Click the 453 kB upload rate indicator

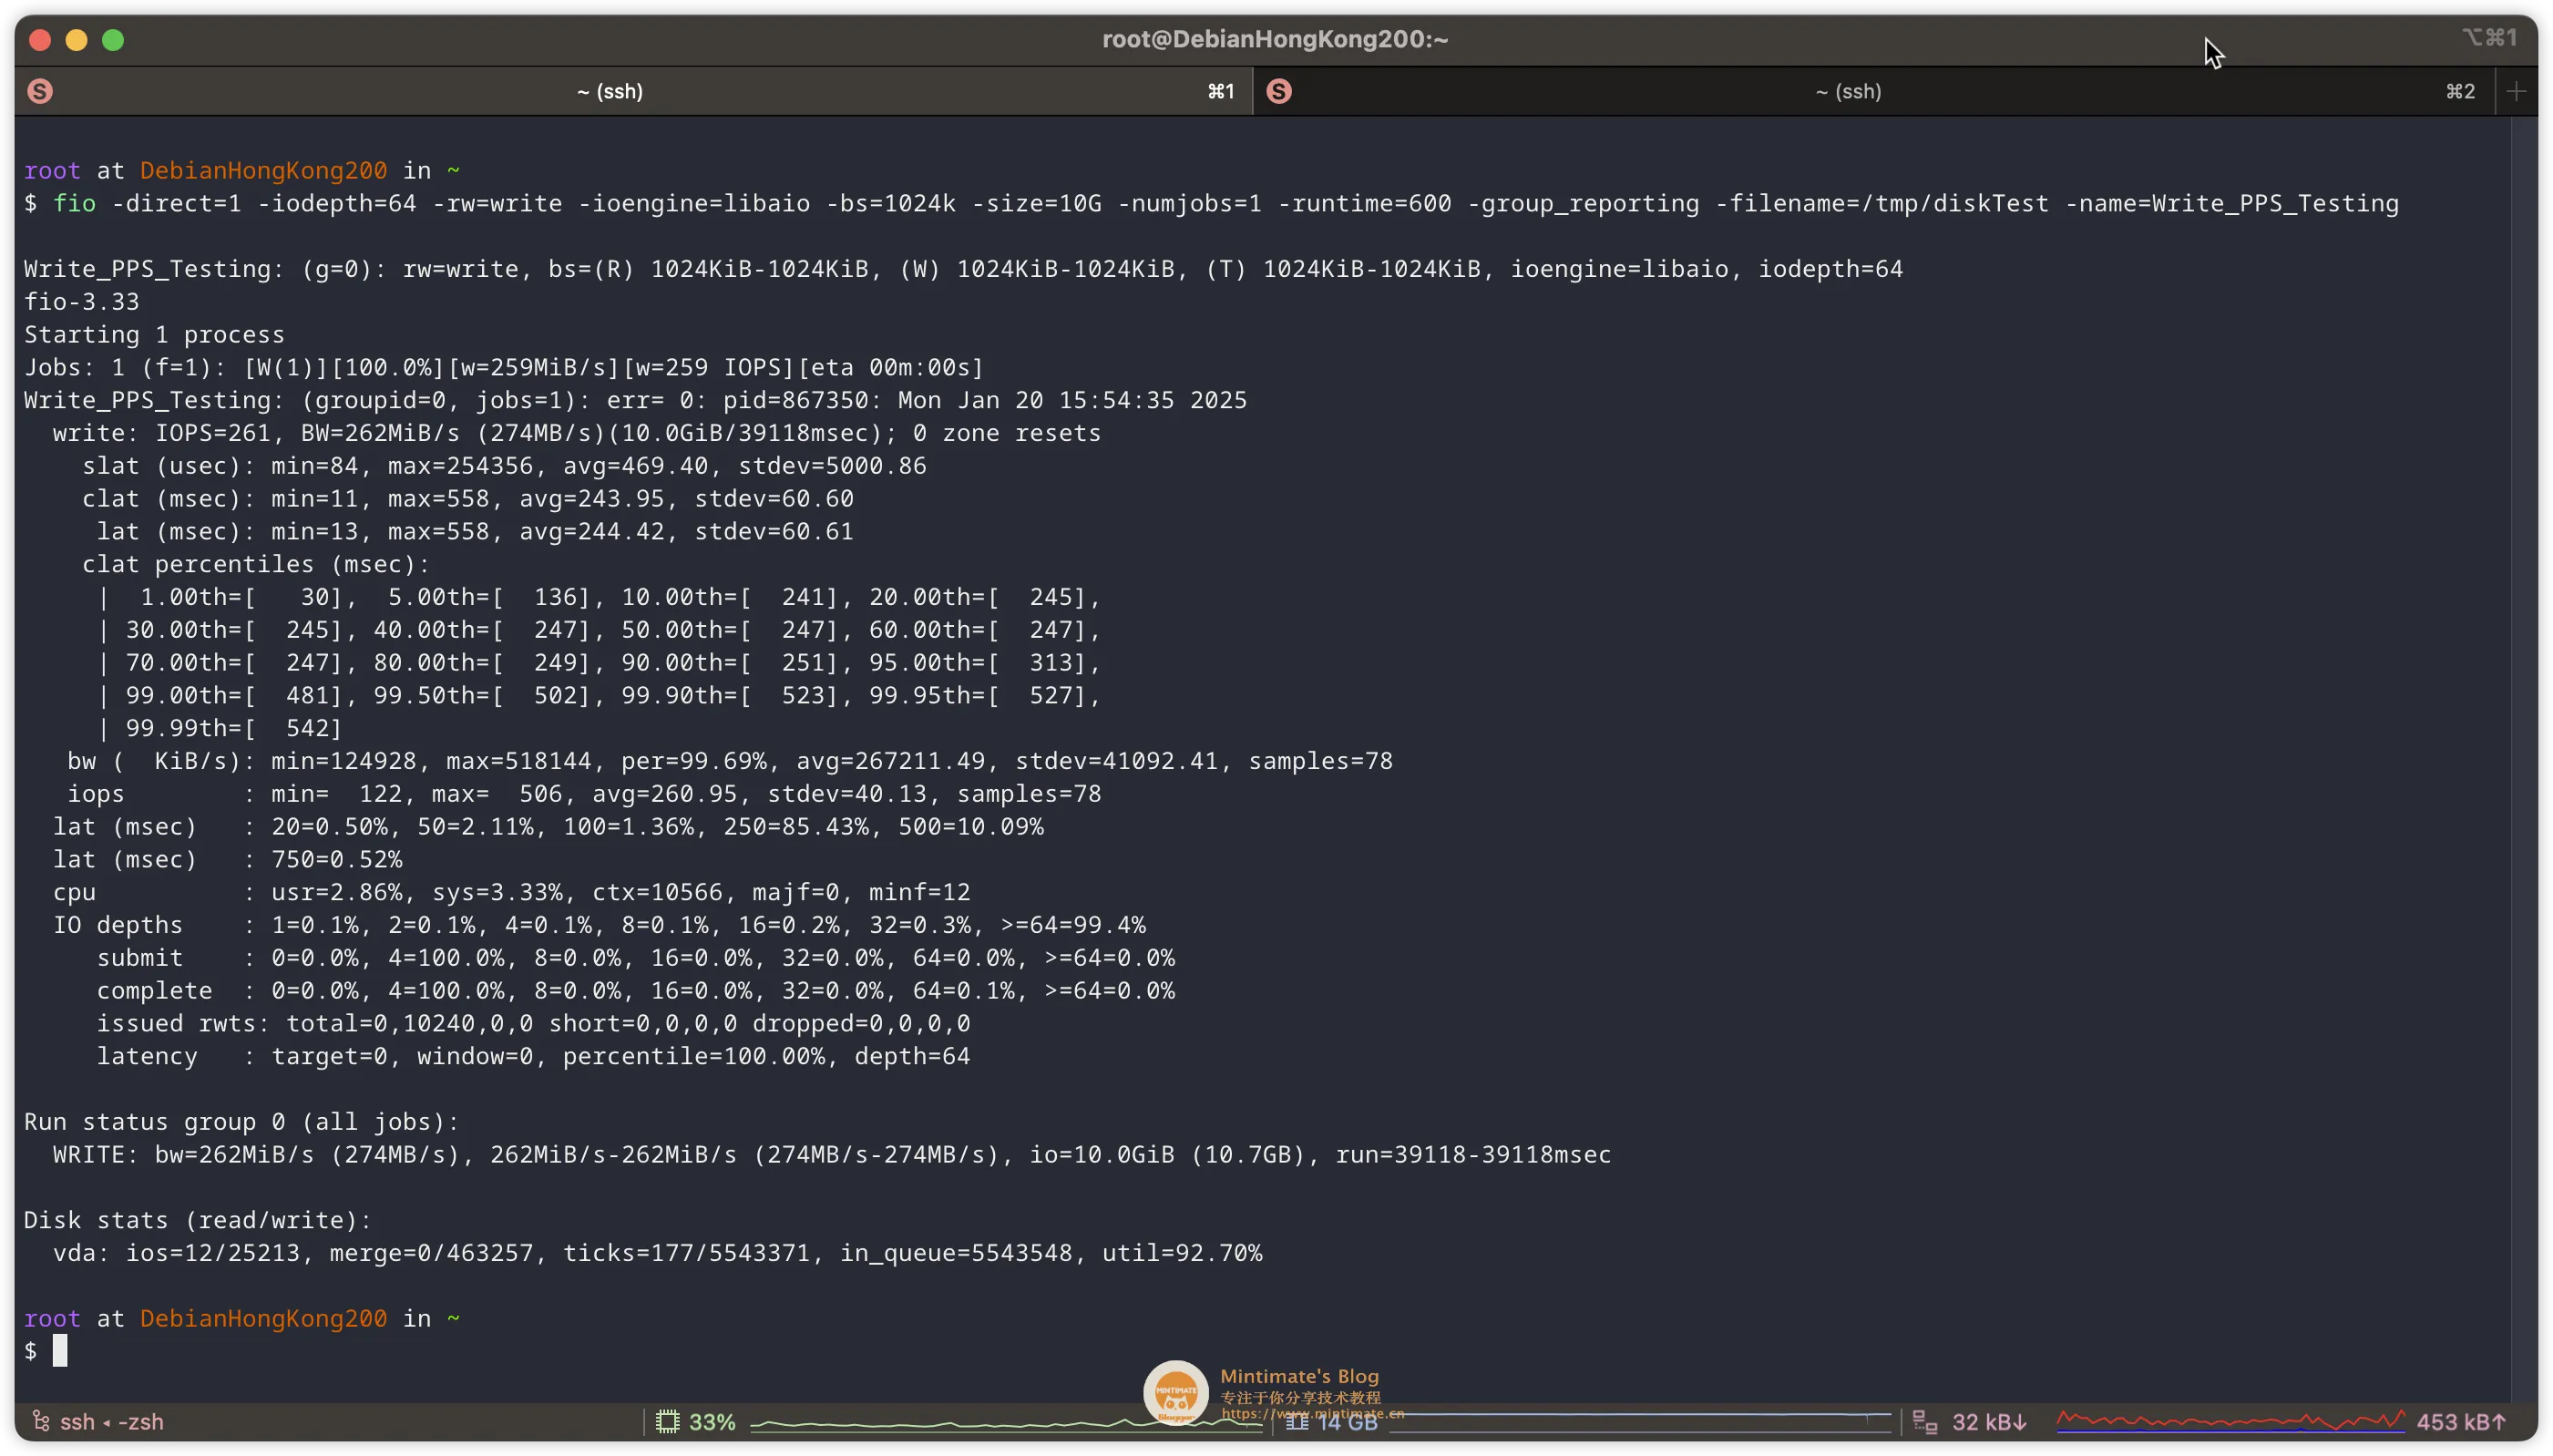2460,1421
